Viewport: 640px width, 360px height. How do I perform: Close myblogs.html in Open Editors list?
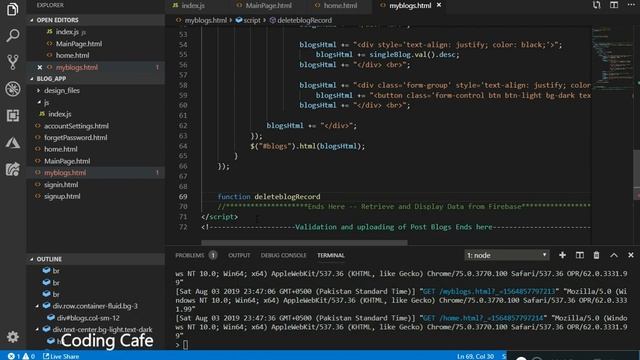40,67
